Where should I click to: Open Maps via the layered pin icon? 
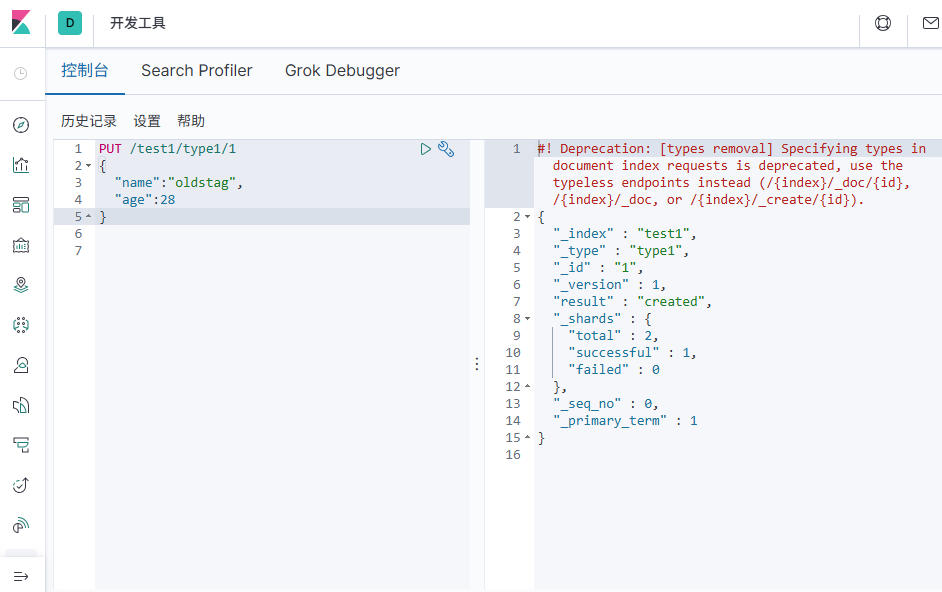coord(21,285)
